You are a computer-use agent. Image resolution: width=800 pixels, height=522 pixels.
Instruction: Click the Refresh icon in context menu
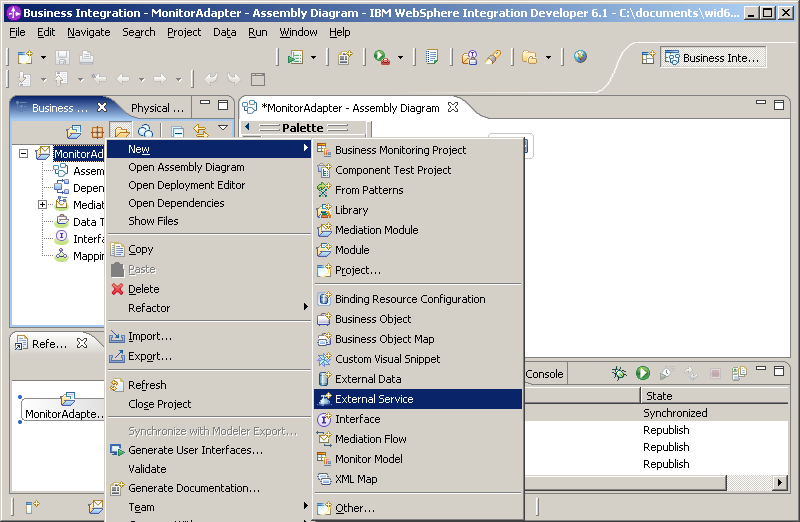[x=117, y=385]
